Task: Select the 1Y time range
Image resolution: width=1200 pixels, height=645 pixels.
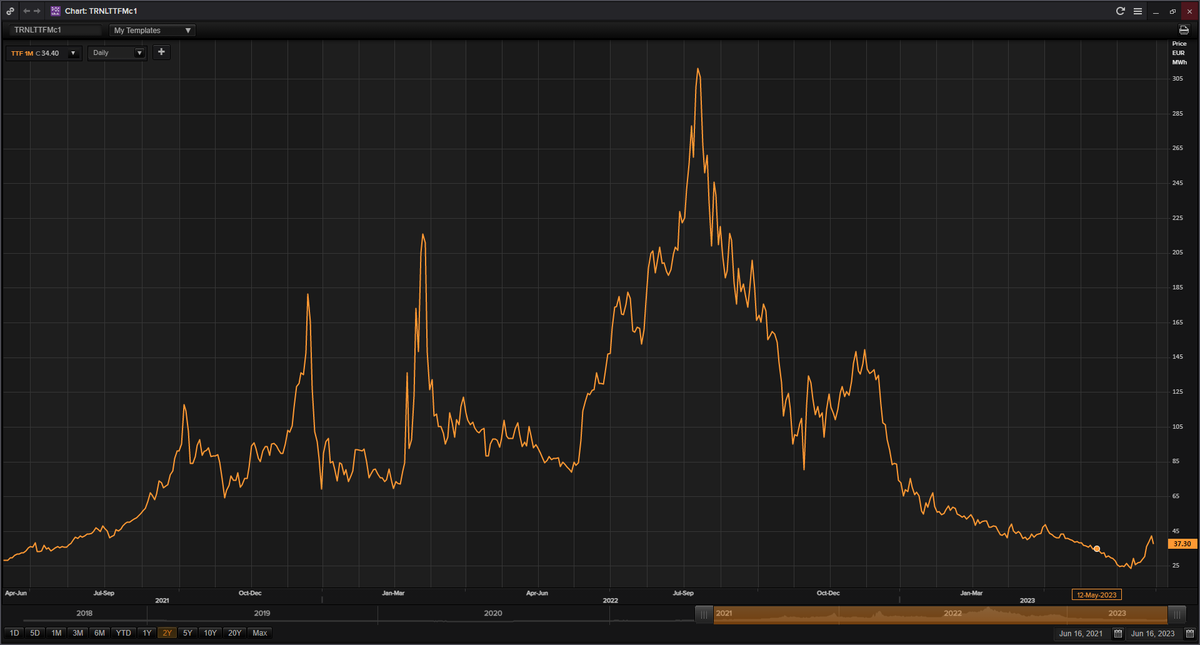Action: 147,633
